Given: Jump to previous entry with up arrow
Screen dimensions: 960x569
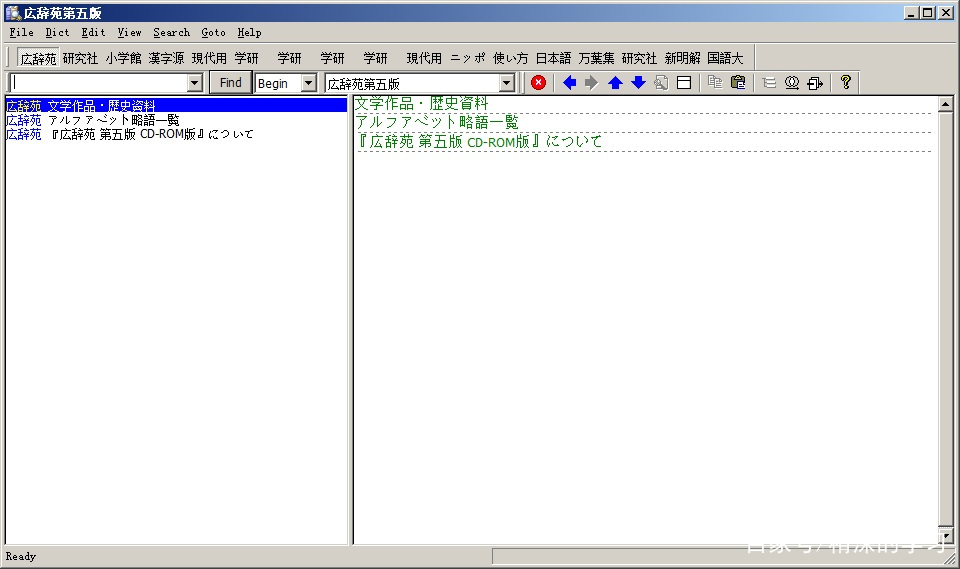Looking at the screenshot, I should [615, 83].
